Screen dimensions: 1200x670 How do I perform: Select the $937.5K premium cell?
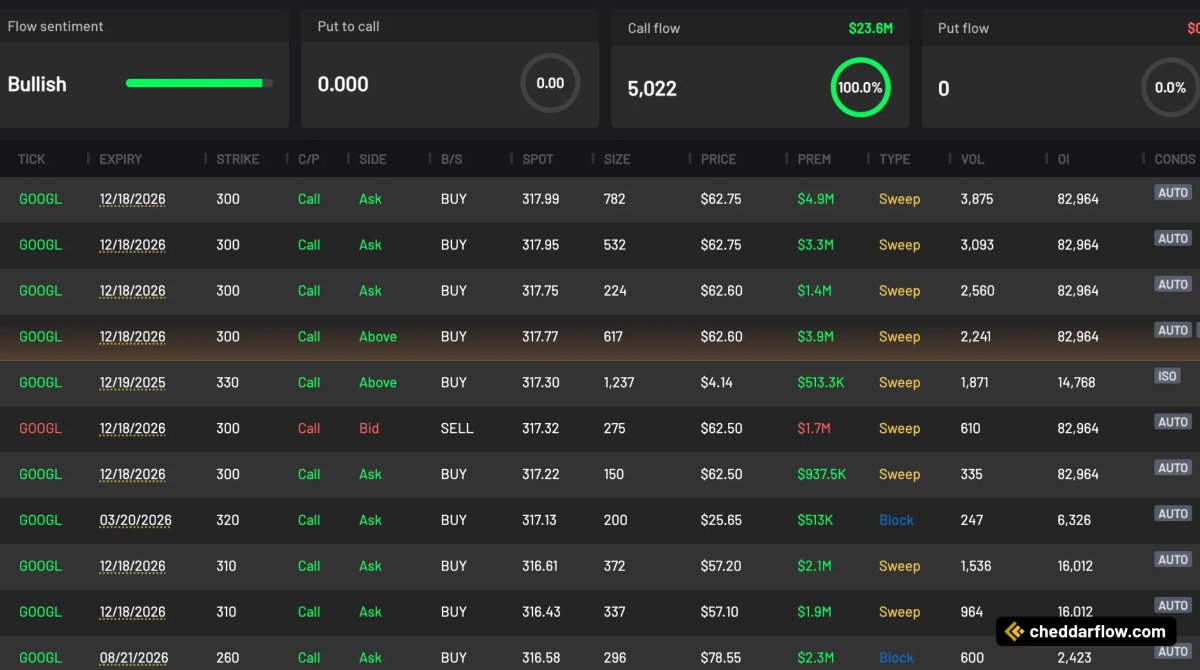821,474
